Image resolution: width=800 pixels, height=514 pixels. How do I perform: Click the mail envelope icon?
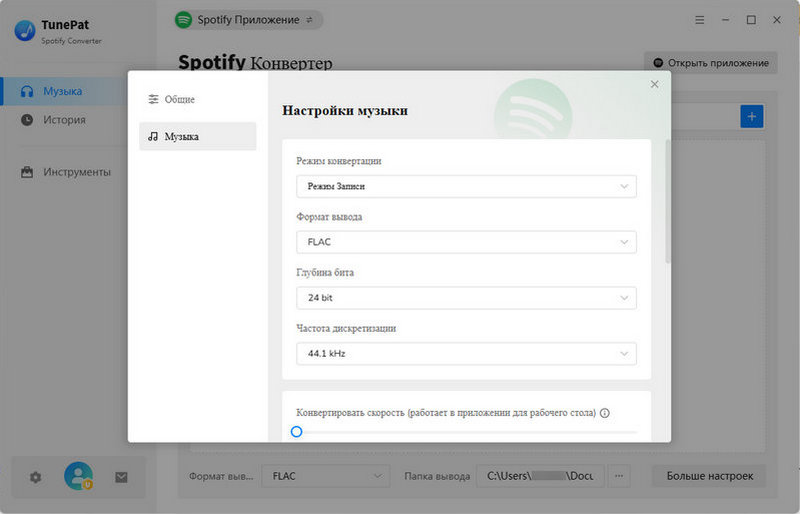click(x=121, y=477)
